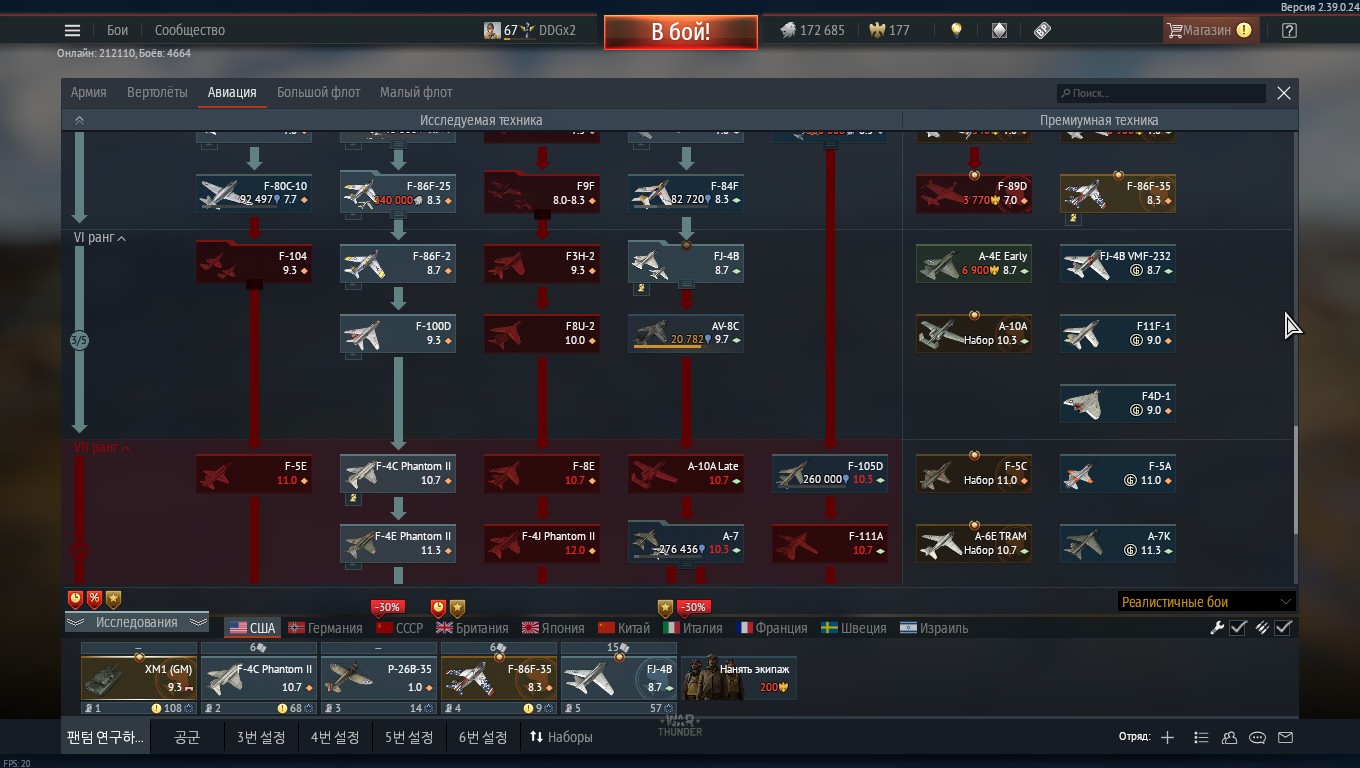Viewport: 1360px width, 768px height.
Task: Select crew slot FJ-4B
Action: tap(619, 678)
